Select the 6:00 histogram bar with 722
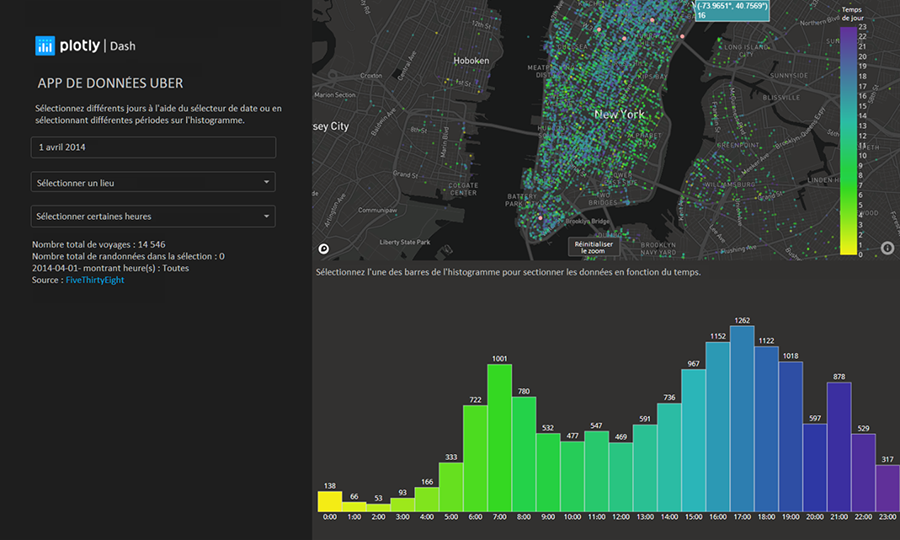 pos(475,459)
